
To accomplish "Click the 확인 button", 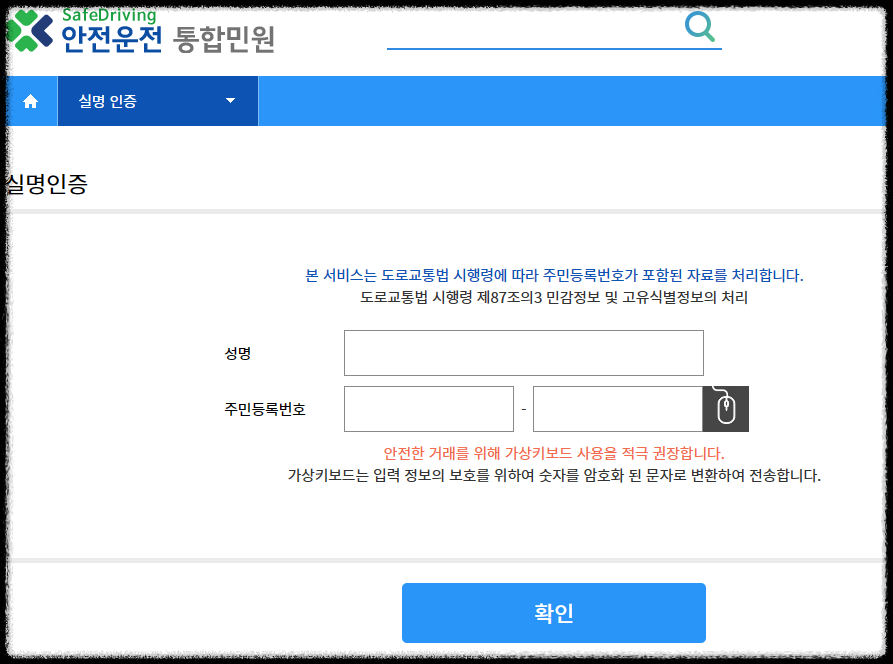I will pyautogui.click(x=554, y=613).
